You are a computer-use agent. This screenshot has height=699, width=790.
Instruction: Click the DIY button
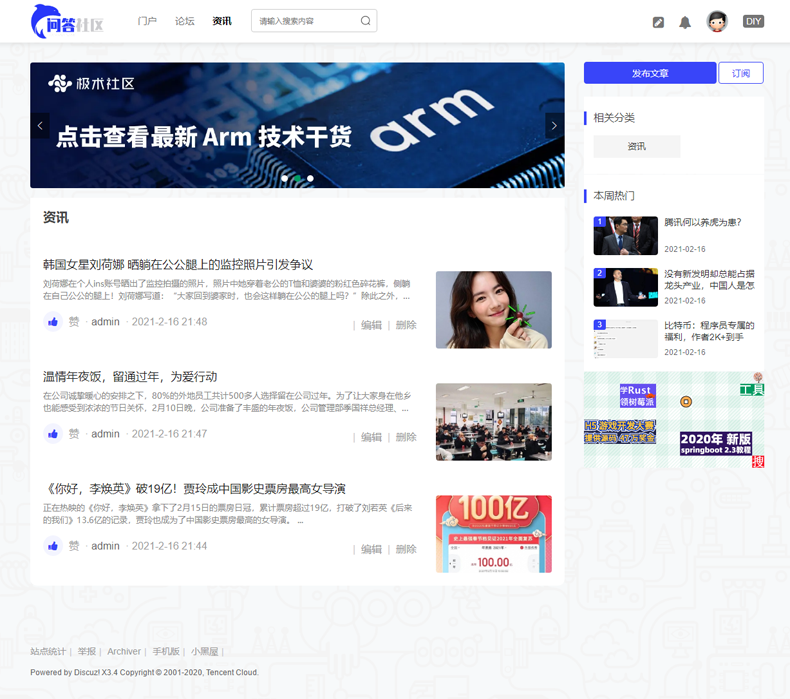tap(753, 21)
